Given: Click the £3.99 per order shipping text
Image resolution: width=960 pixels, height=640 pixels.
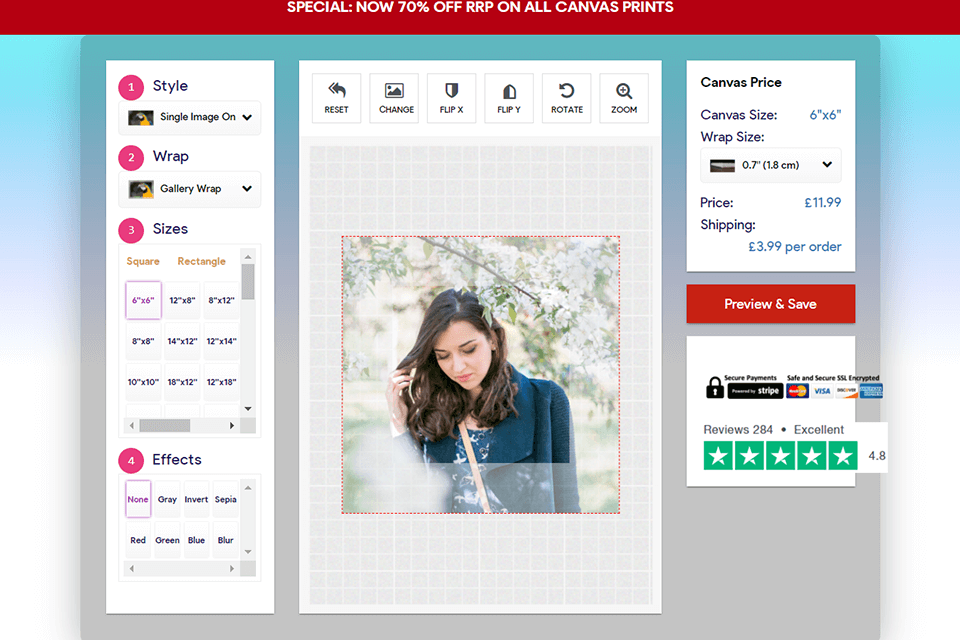Looking at the screenshot, I should click(x=795, y=246).
